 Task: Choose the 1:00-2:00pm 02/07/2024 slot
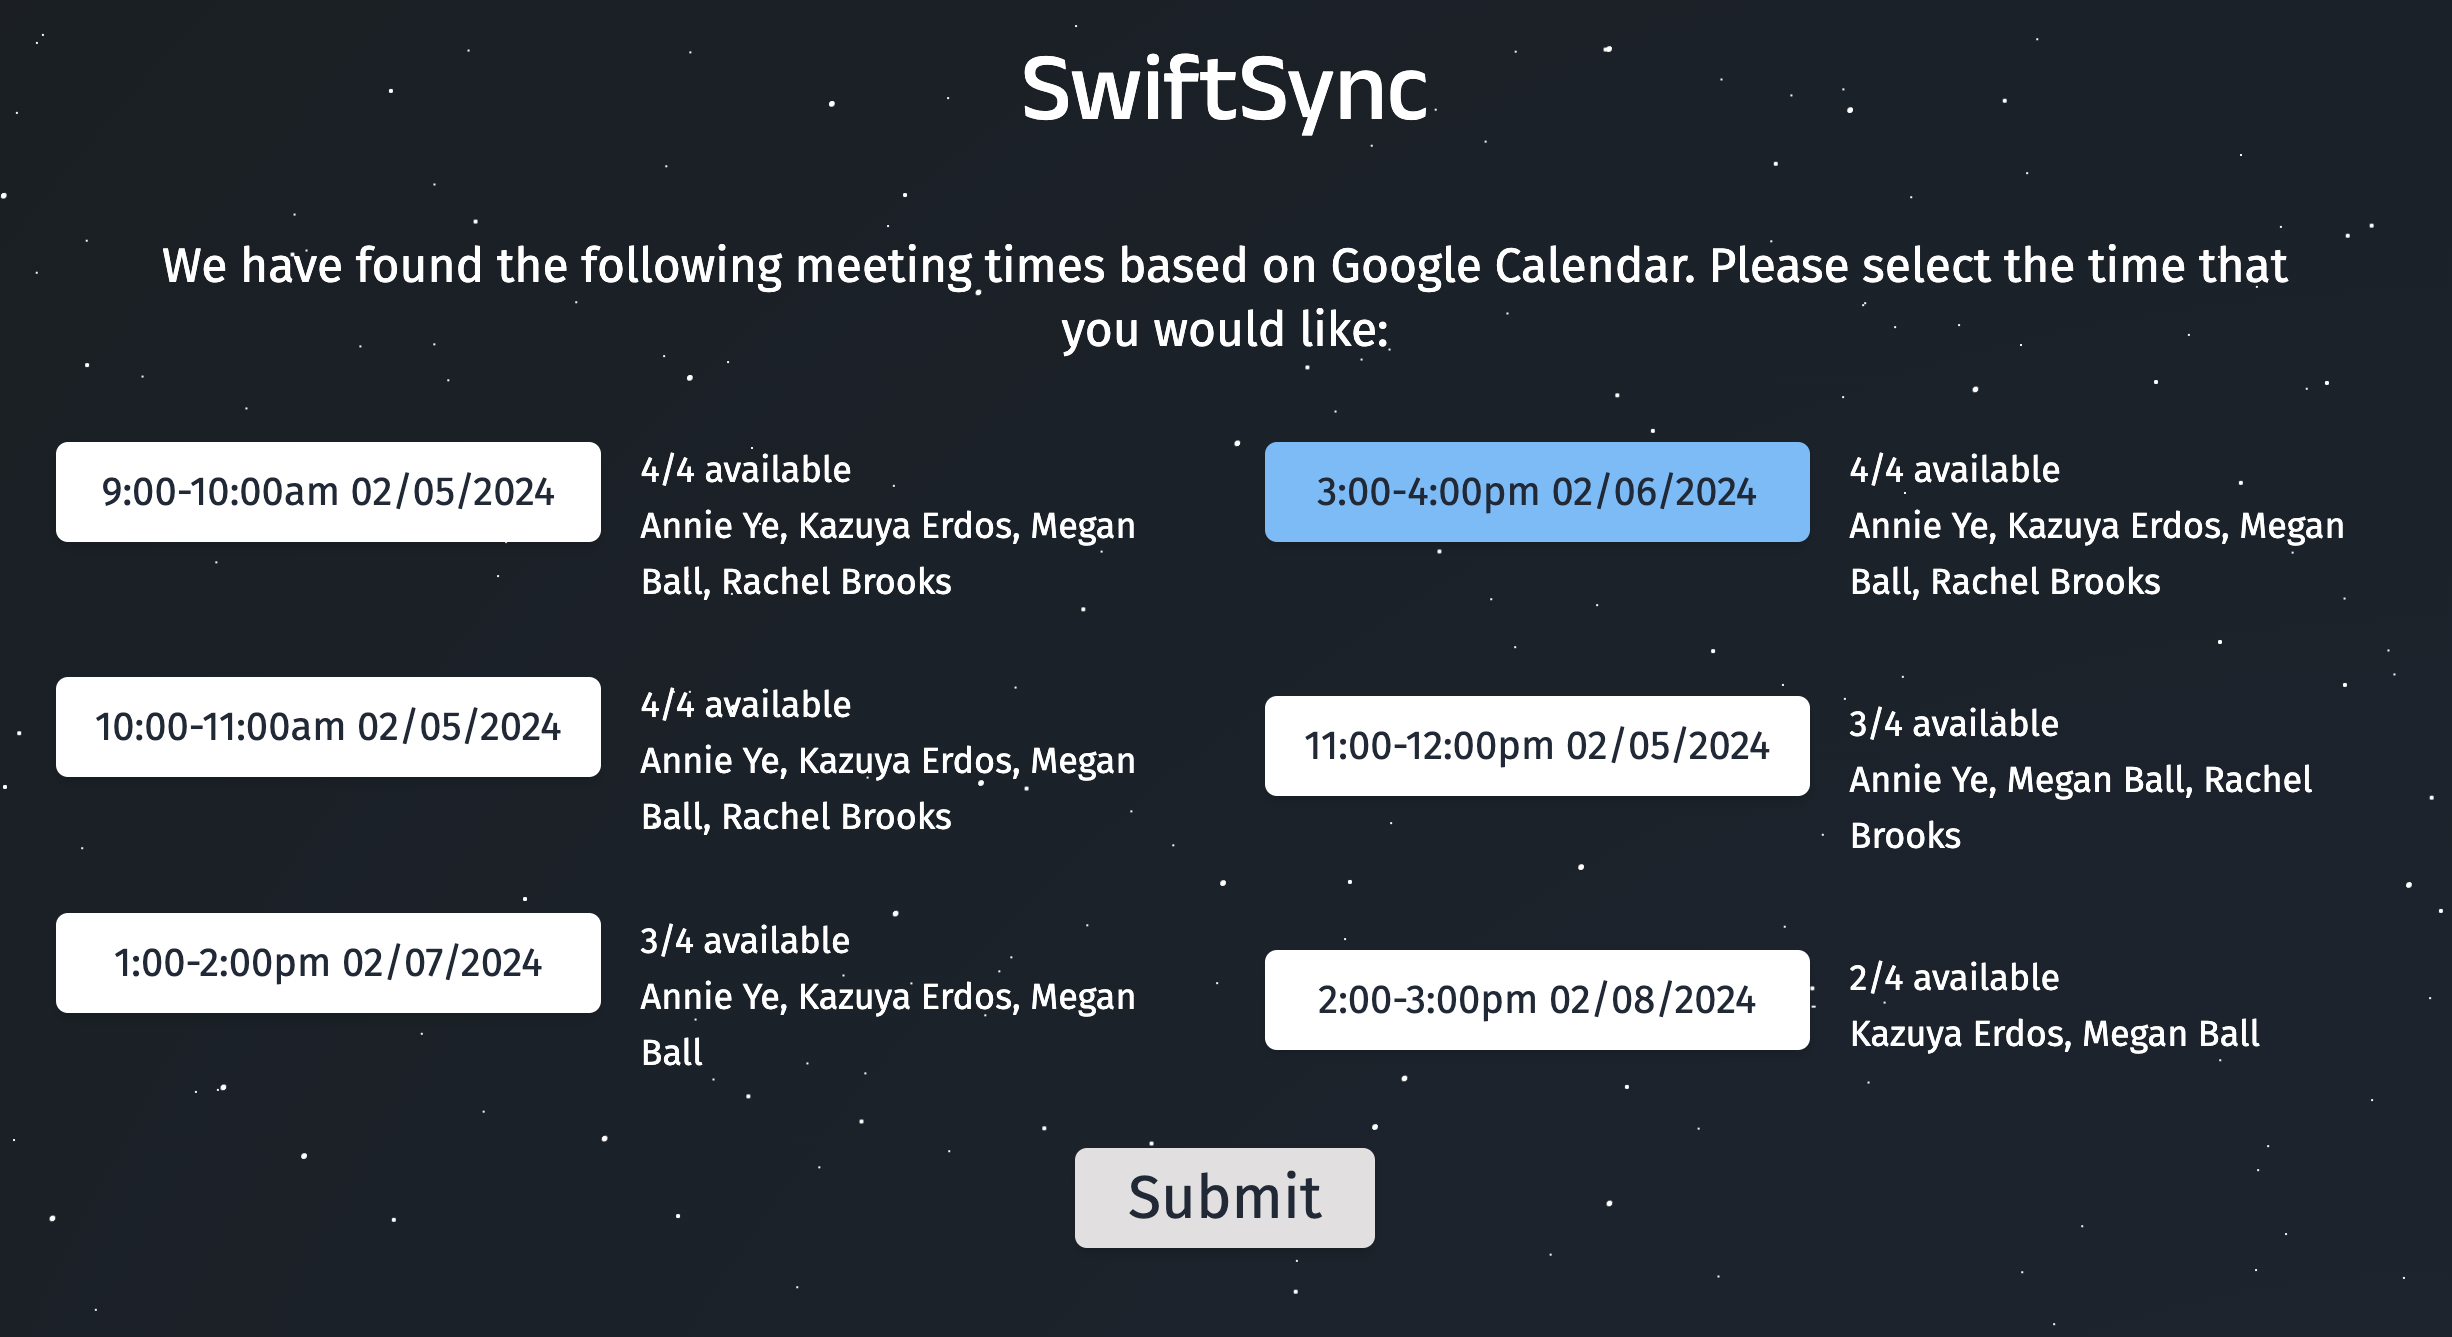(328, 963)
